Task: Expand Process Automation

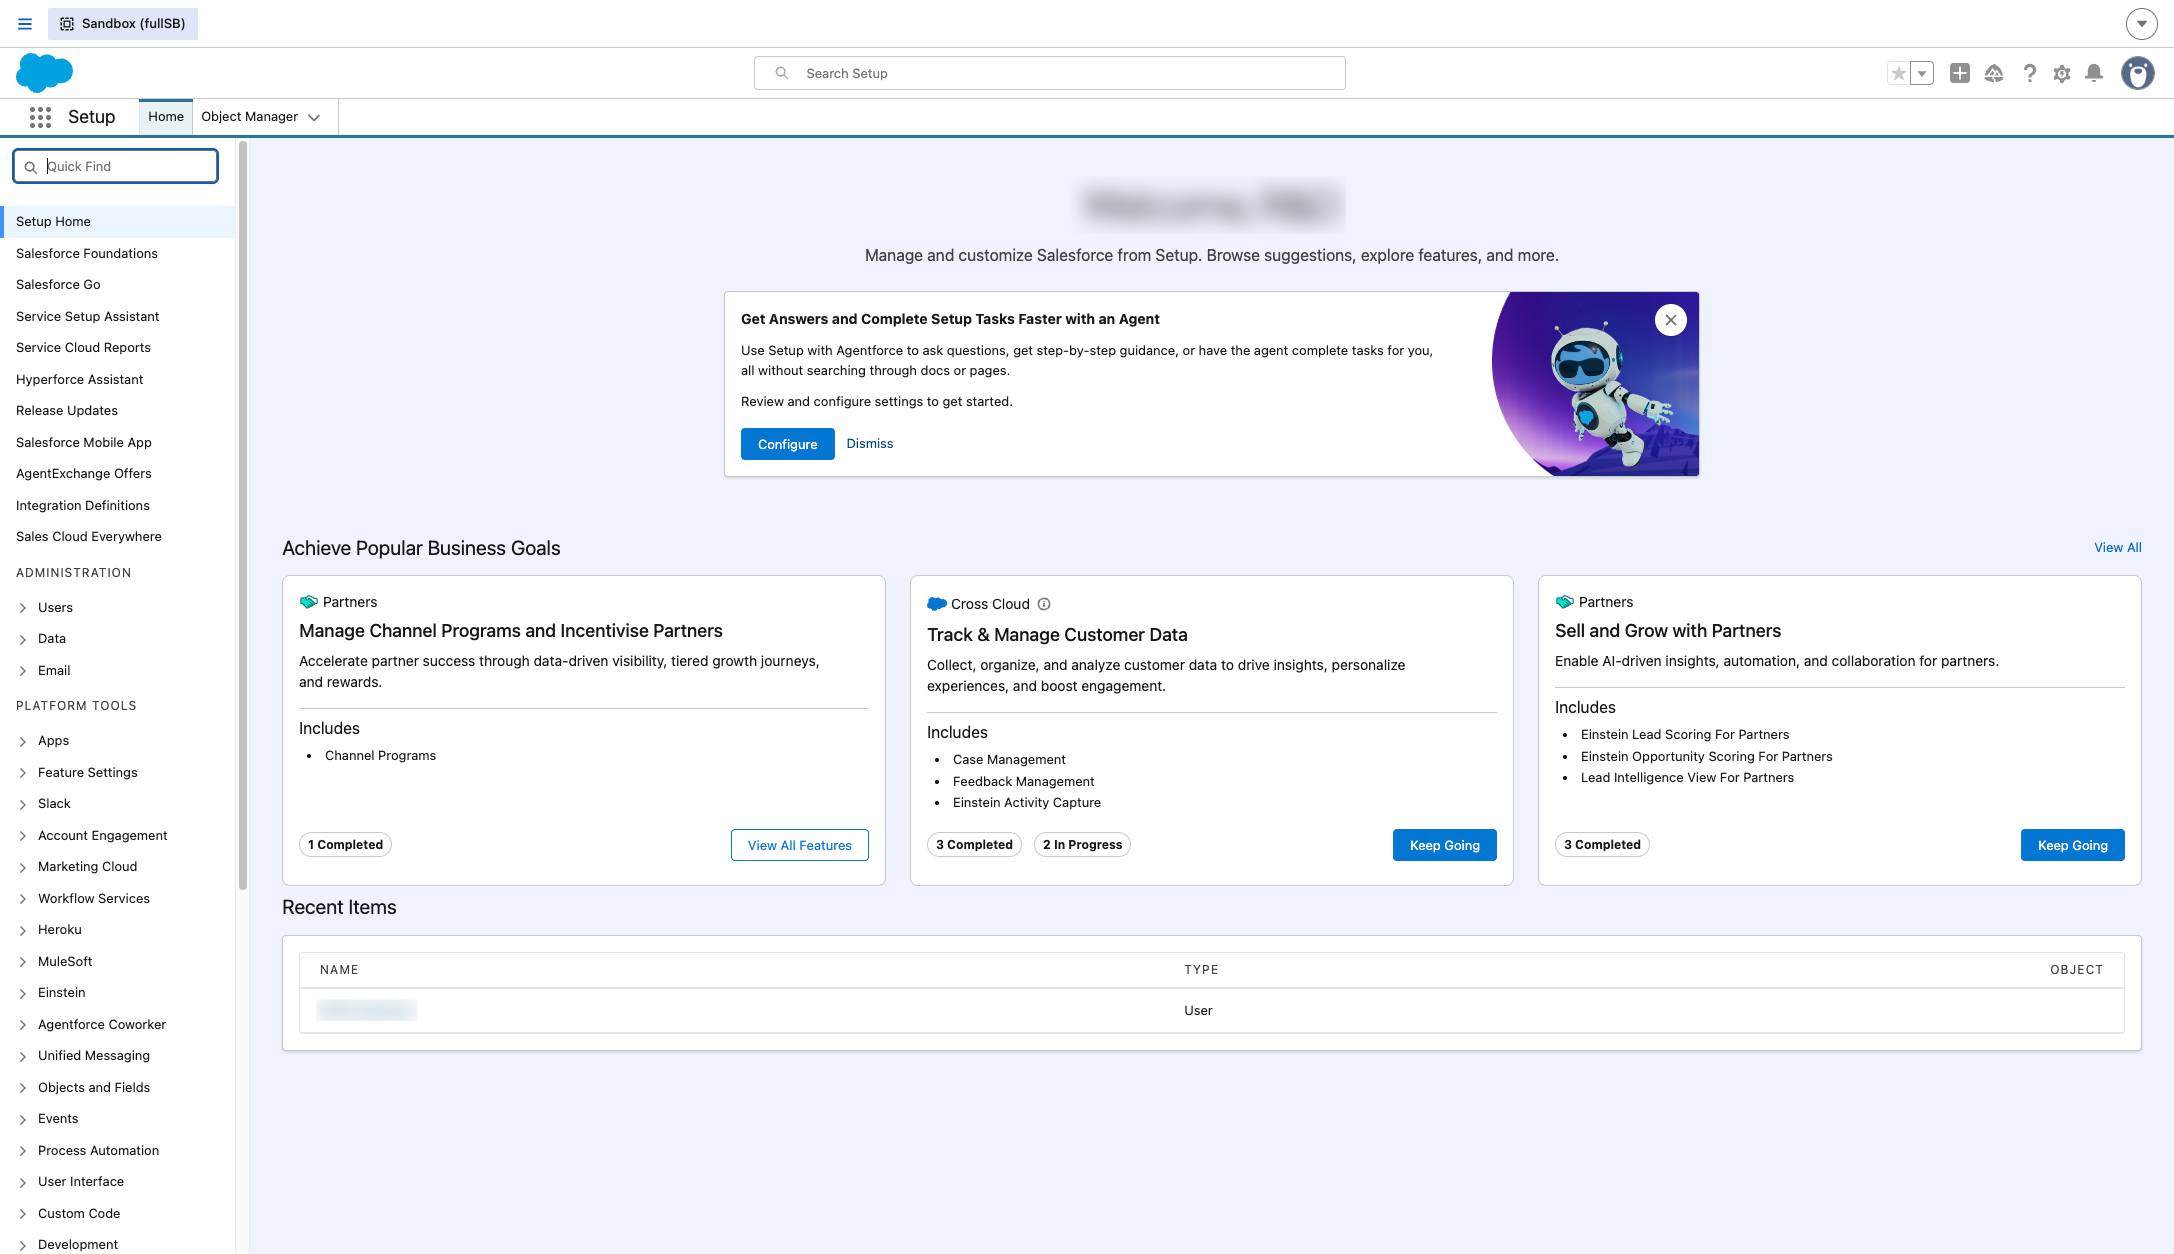Action: tap(23, 1151)
